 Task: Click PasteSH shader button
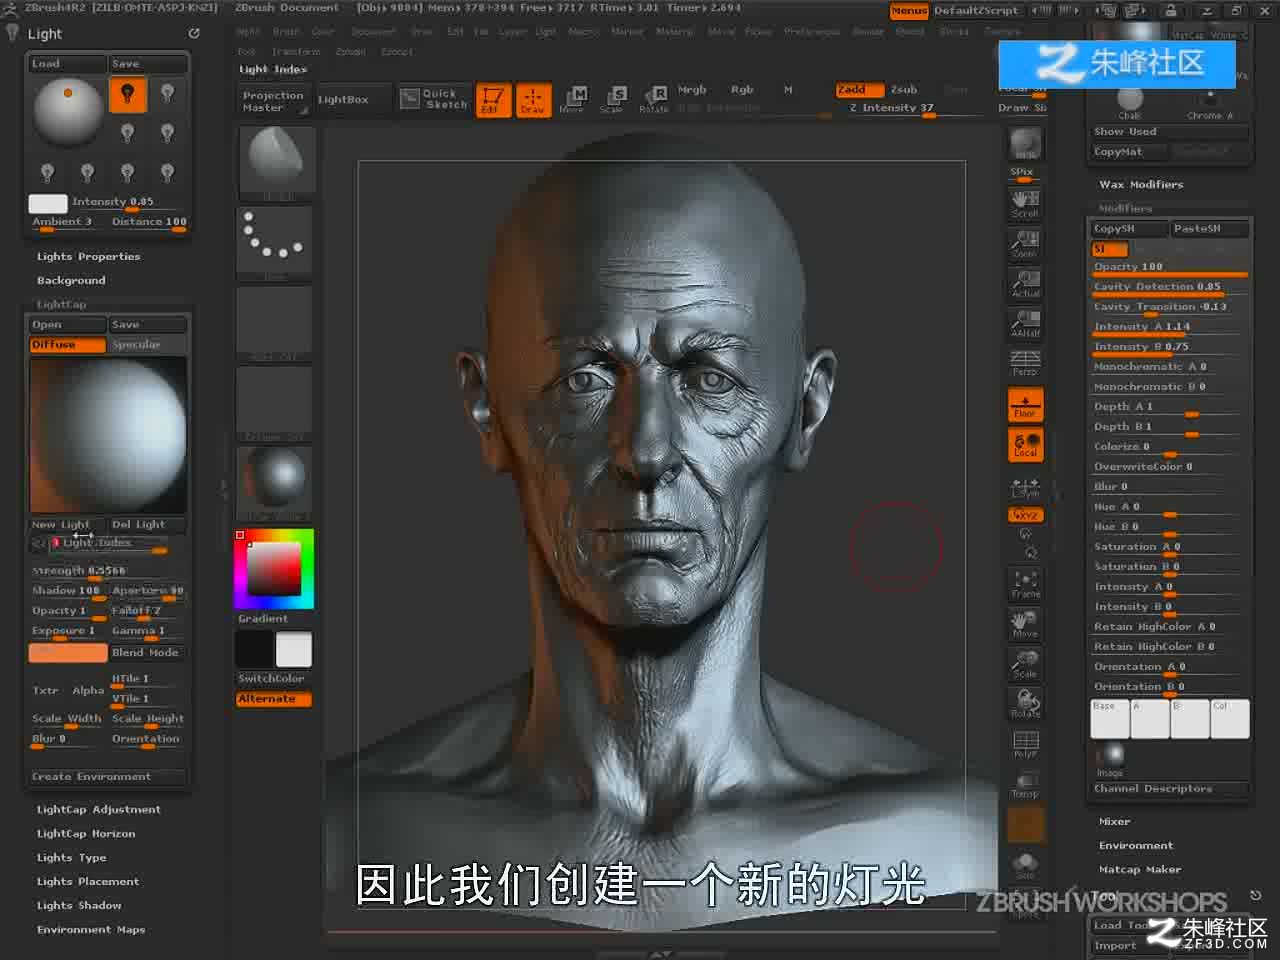(1210, 229)
